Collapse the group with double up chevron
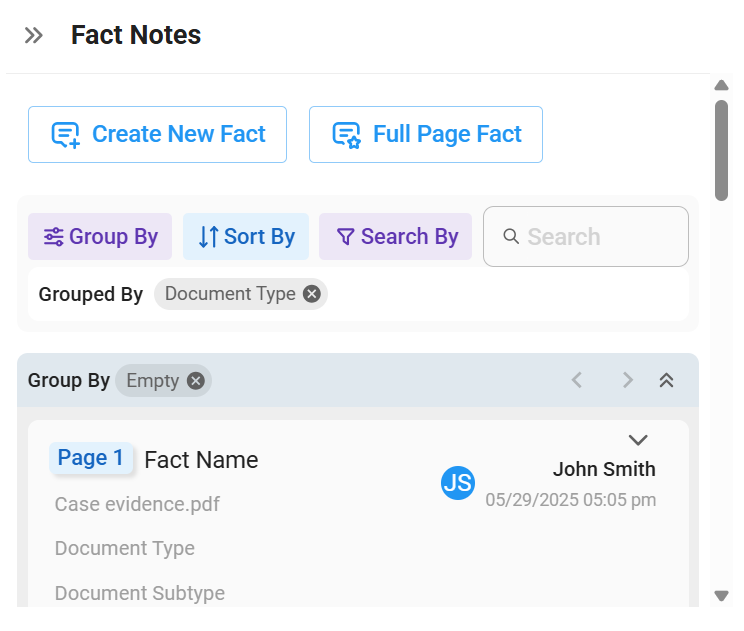Image resolution: width=744 pixels, height=631 pixels. point(667,380)
